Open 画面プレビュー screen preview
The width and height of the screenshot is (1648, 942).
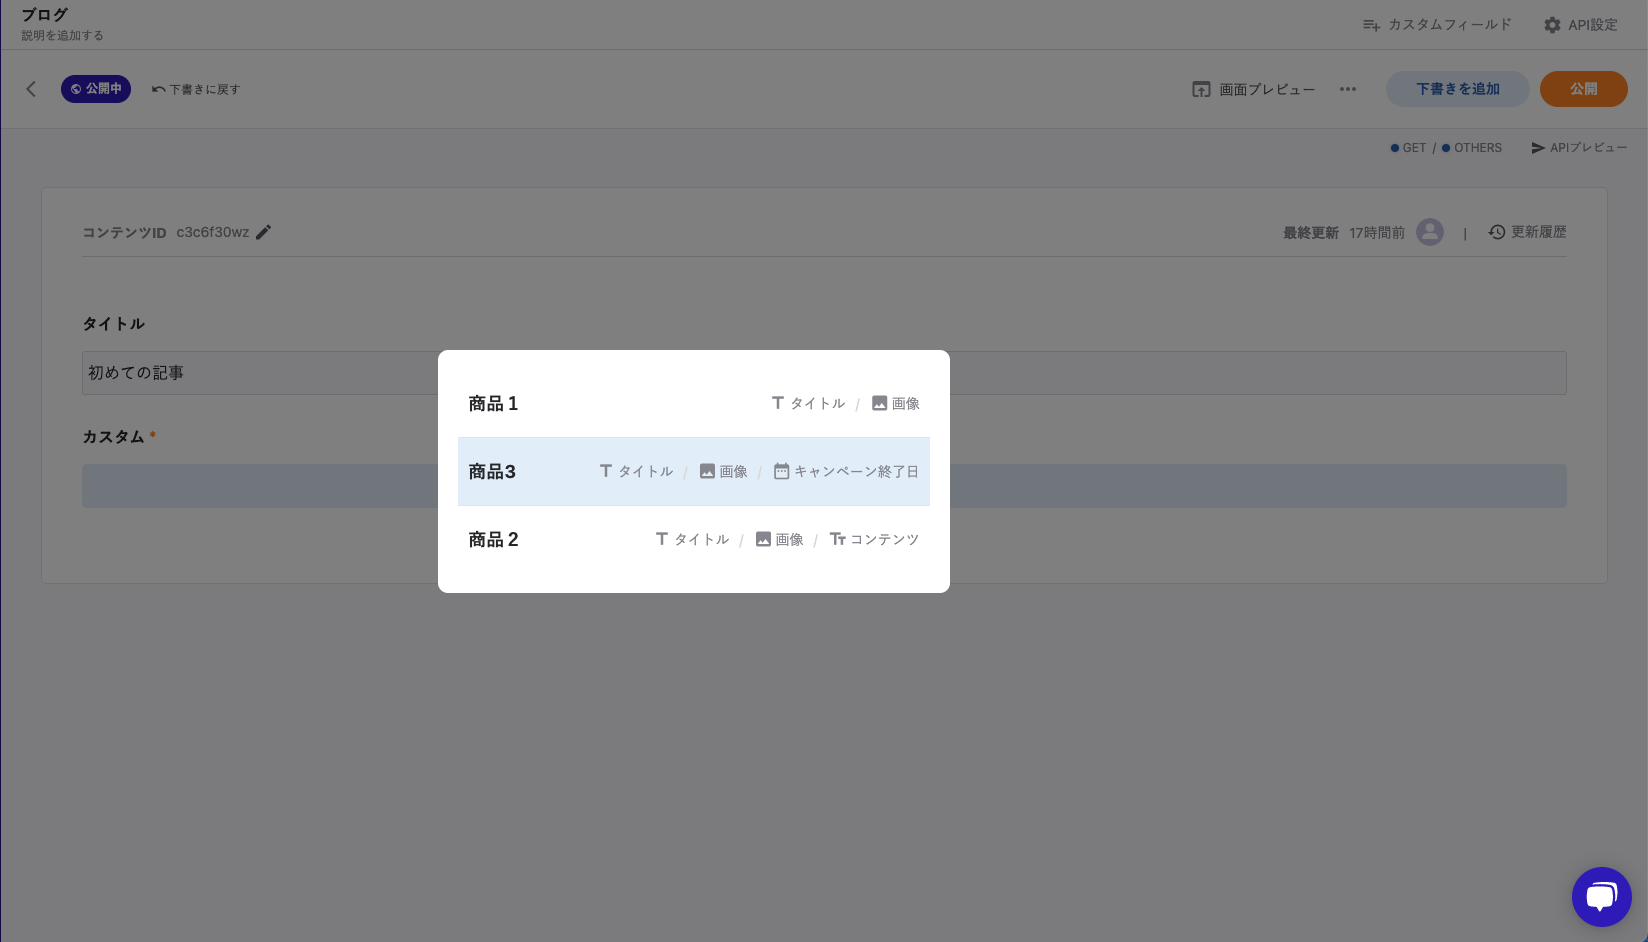click(1254, 89)
